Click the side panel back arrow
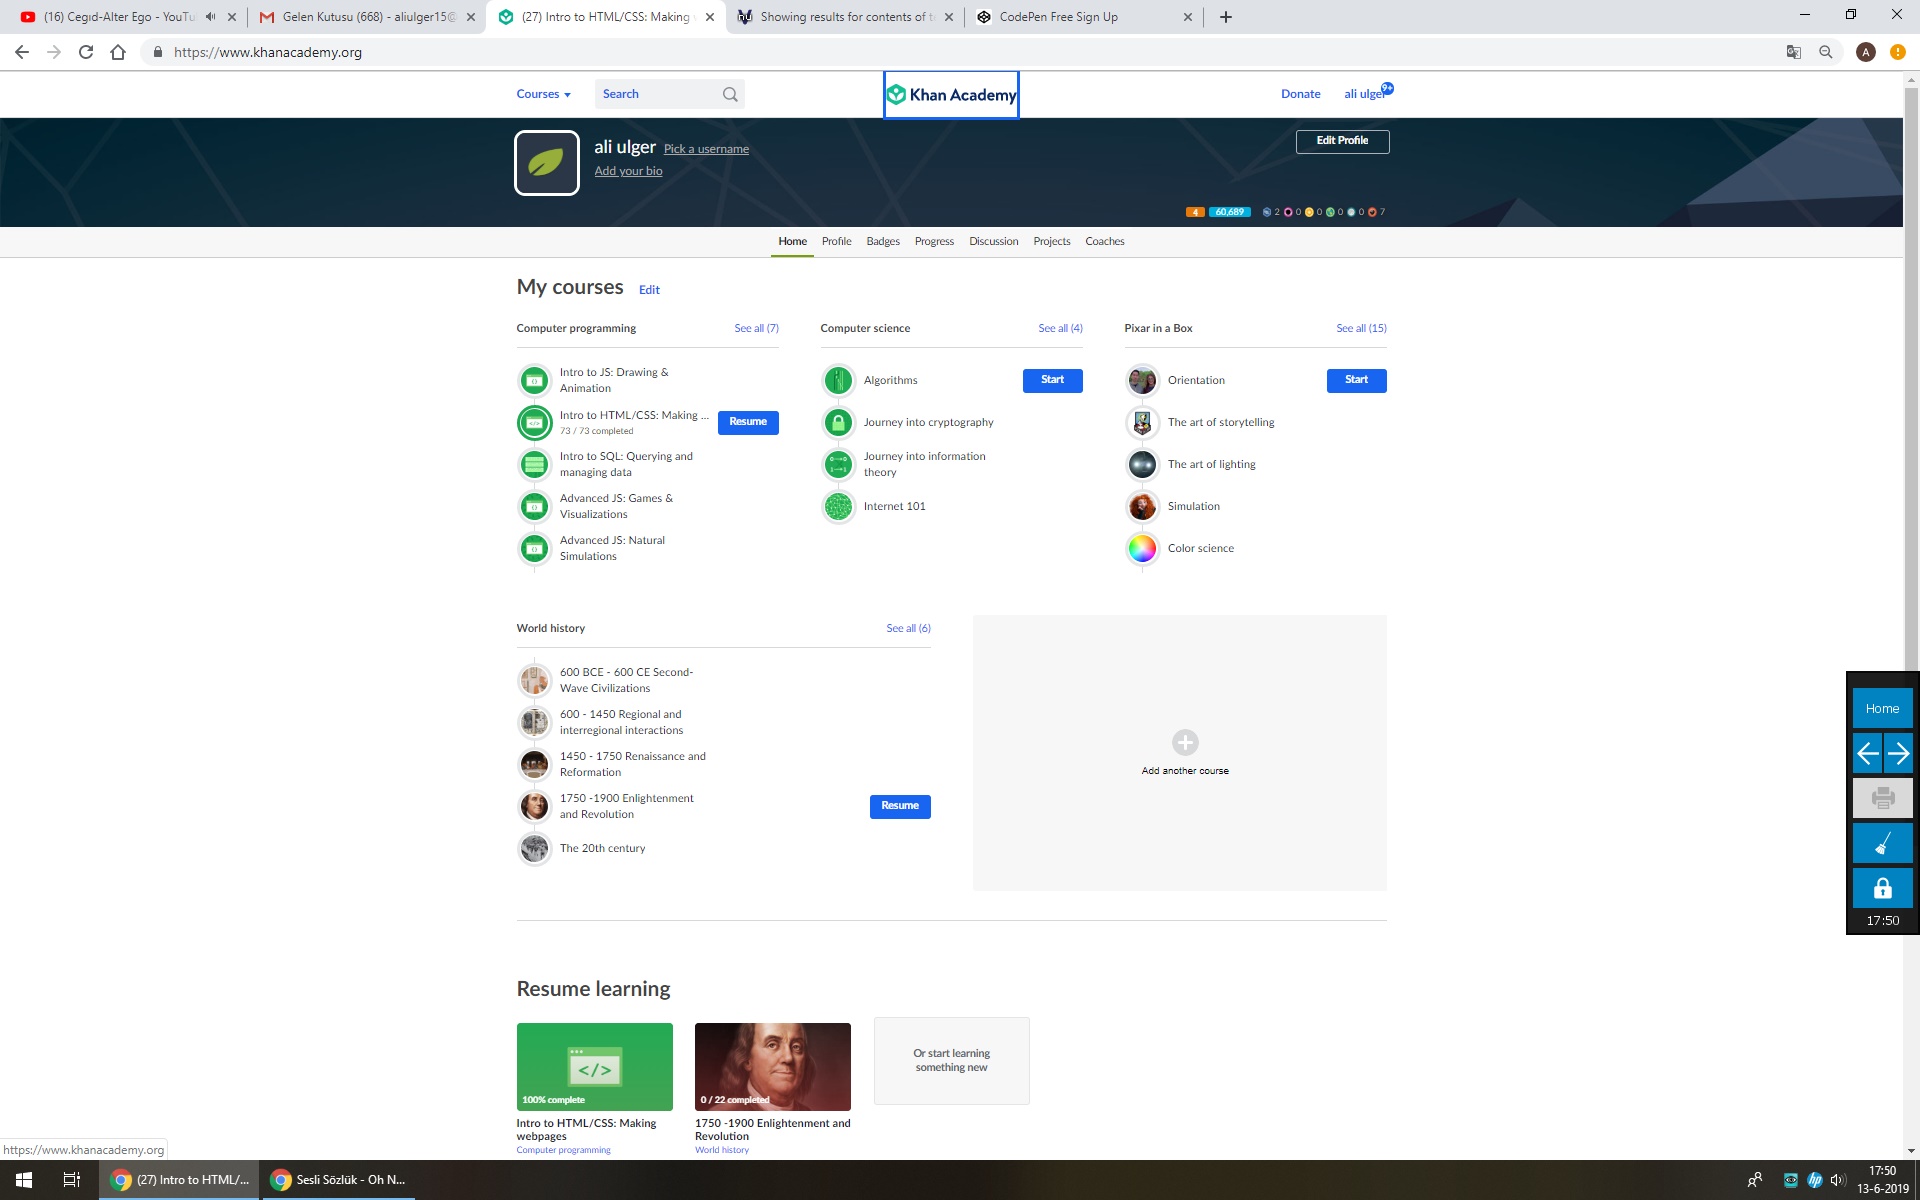Screen dimensions: 1920x1200 (x=1867, y=753)
